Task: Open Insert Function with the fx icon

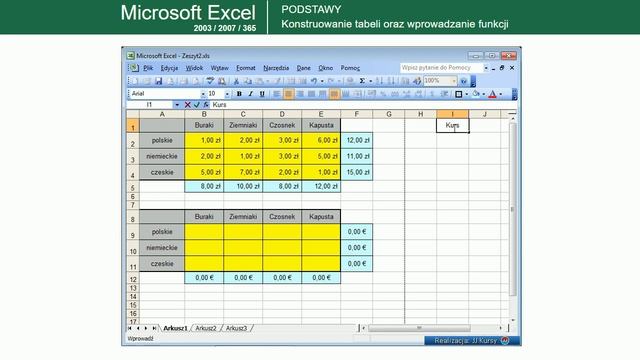Action: pos(206,105)
